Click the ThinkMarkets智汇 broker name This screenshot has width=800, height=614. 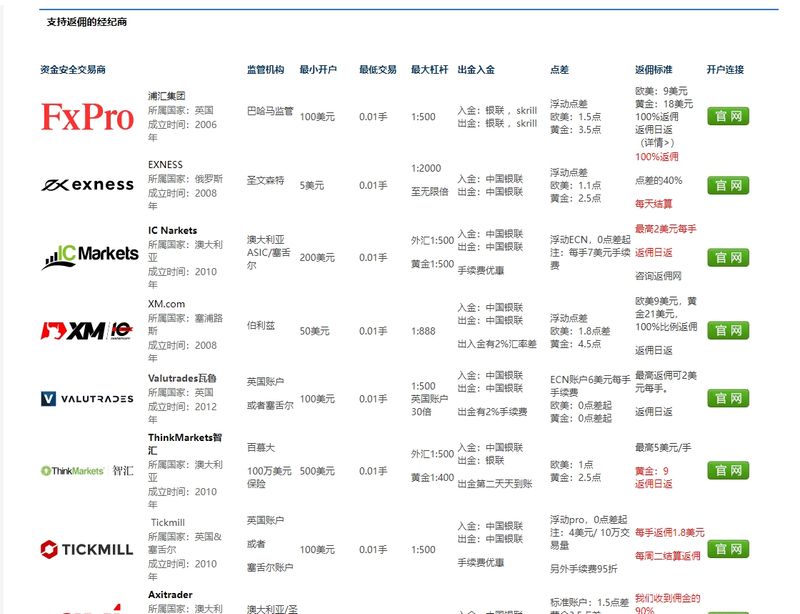click(x=185, y=444)
